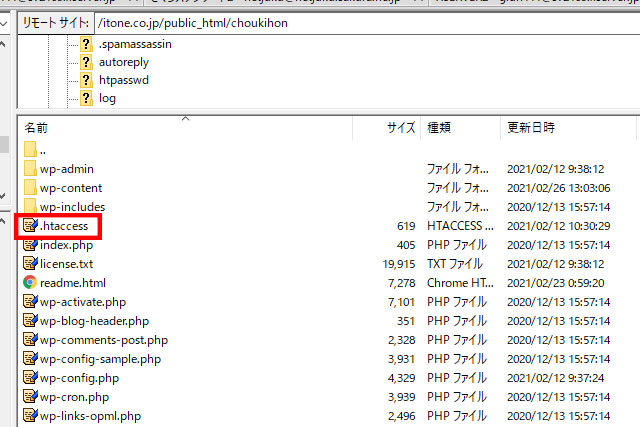The image size is (640, 427).
Task: Select the .htaccess file name
Action: (x=64, y=226)
